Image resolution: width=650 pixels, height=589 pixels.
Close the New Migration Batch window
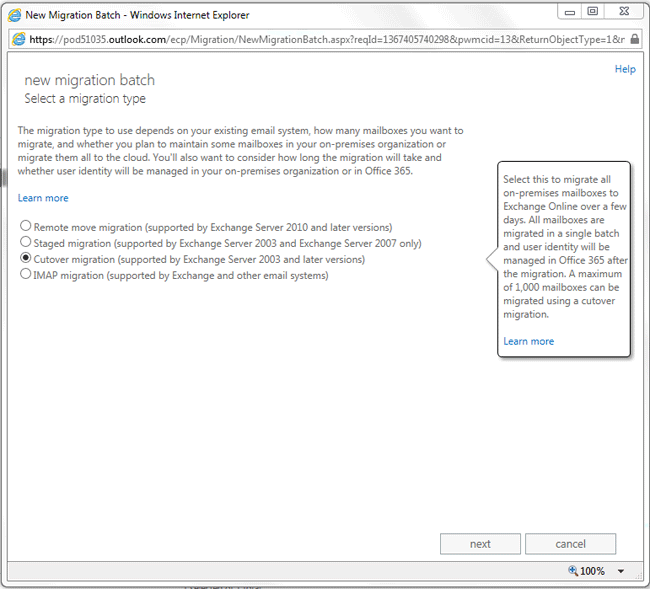point(624,12)
